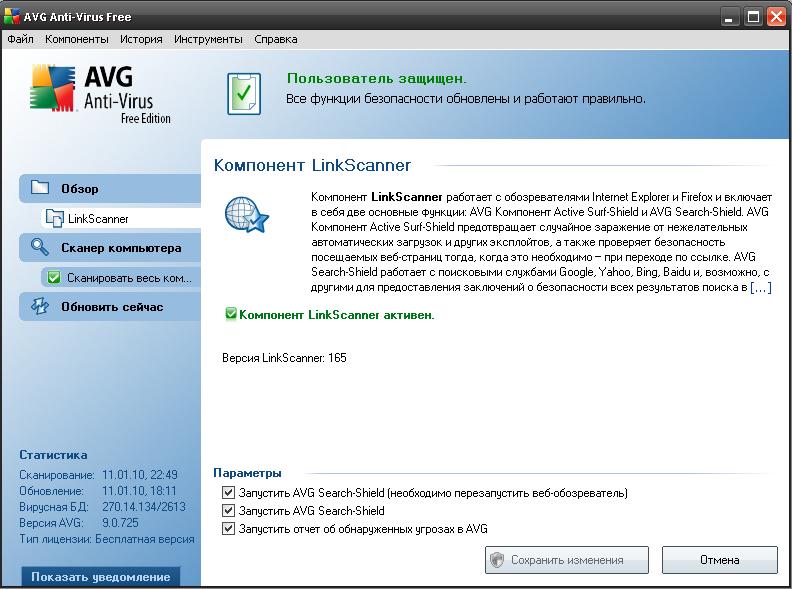This screenshot has width=792, height=589.
Task: Click the globe LinkScanner component icon
Action: 246,215
